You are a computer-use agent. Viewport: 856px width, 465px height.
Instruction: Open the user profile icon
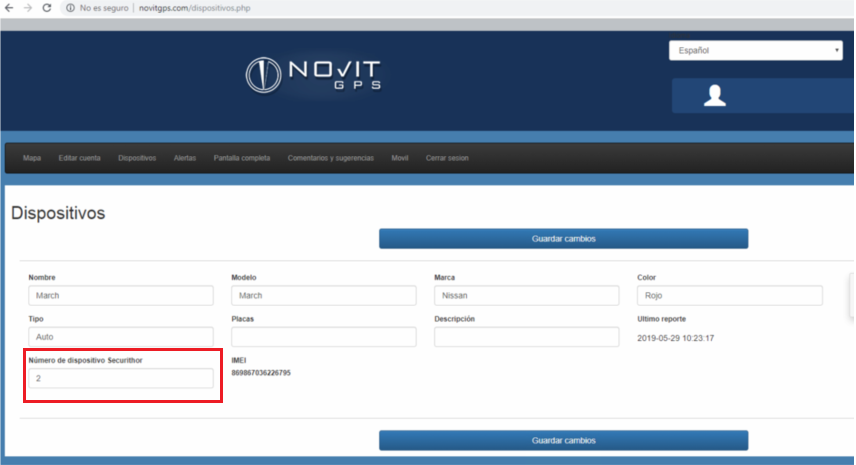(715, 96)
